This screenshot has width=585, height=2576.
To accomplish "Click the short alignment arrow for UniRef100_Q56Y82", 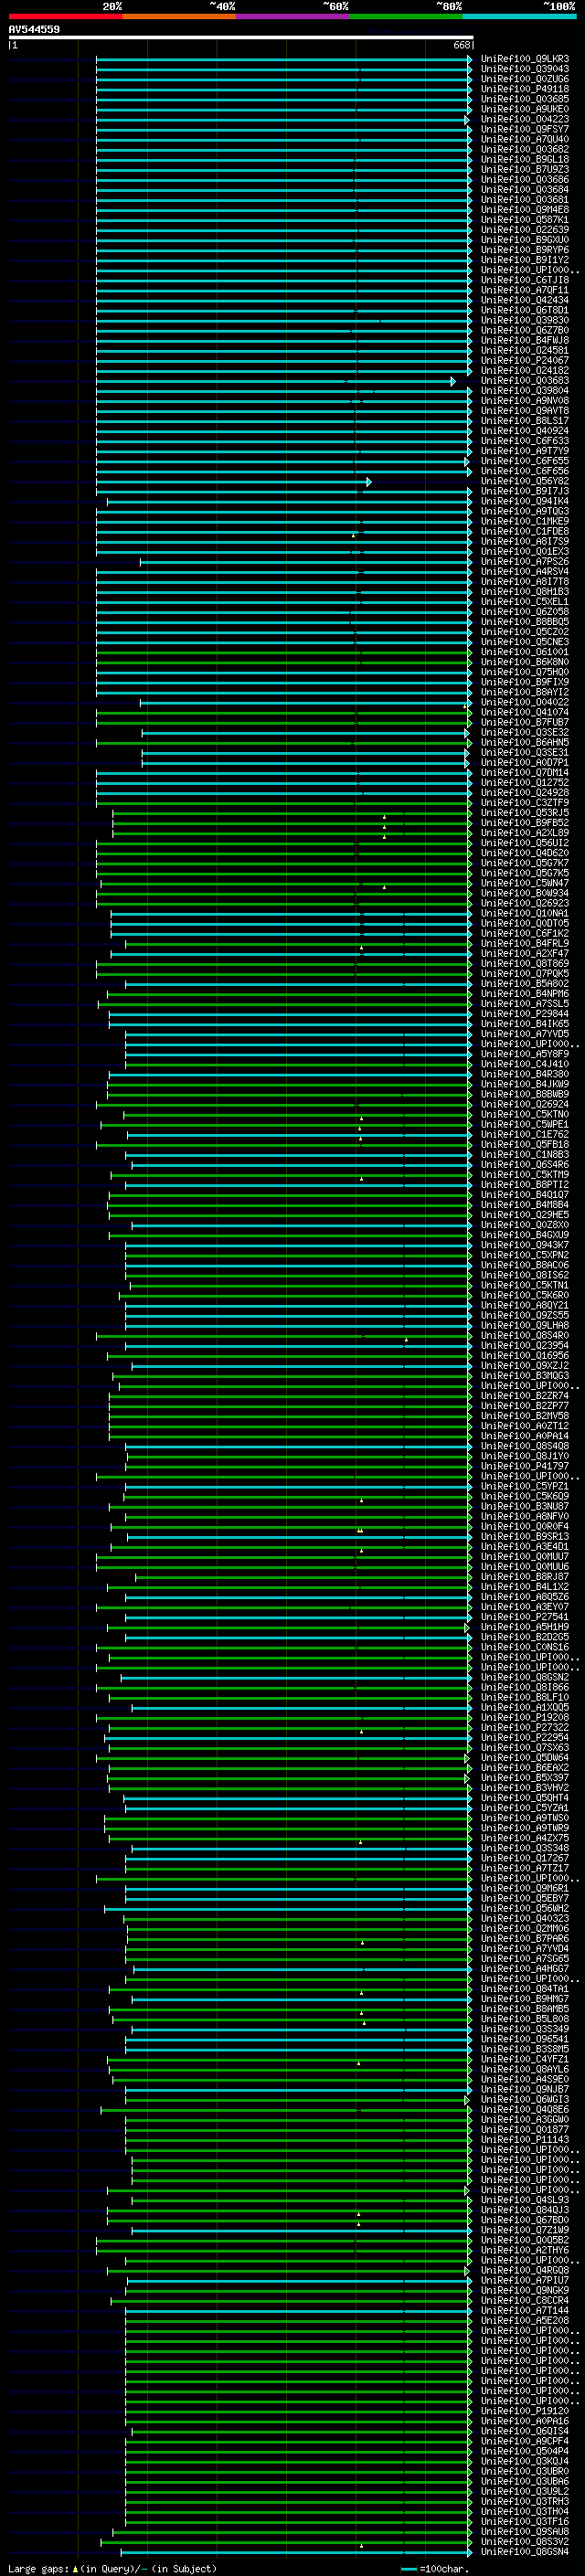I will point(369,482).
